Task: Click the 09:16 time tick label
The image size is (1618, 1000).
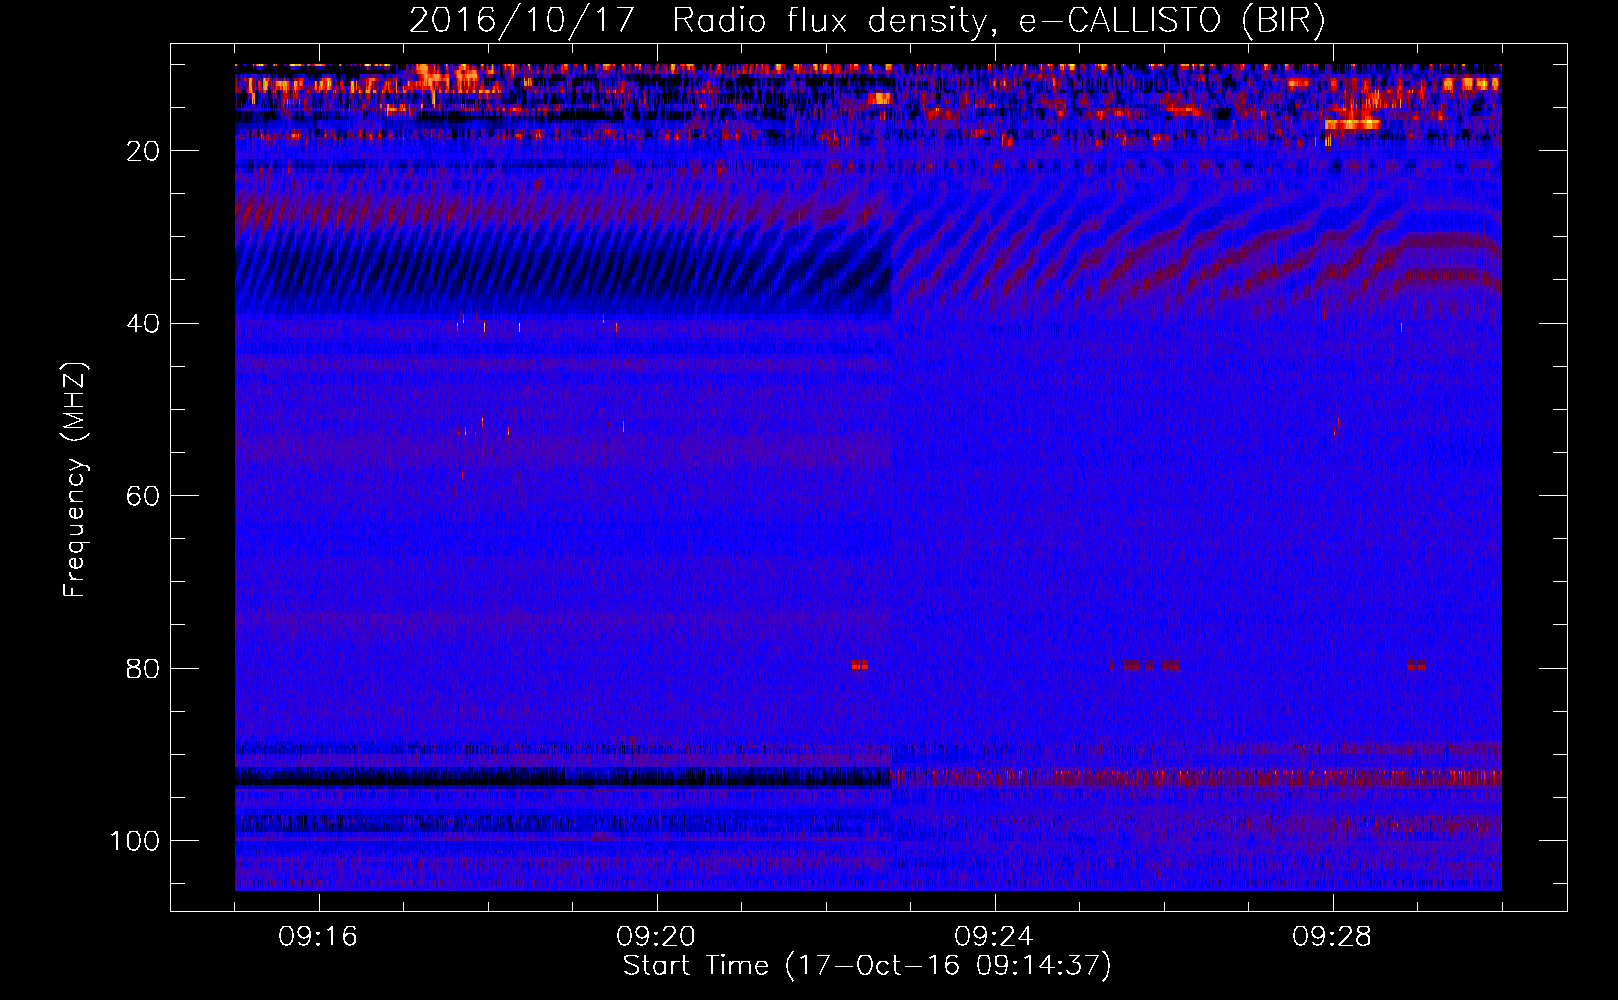Action: pos(318,937)
